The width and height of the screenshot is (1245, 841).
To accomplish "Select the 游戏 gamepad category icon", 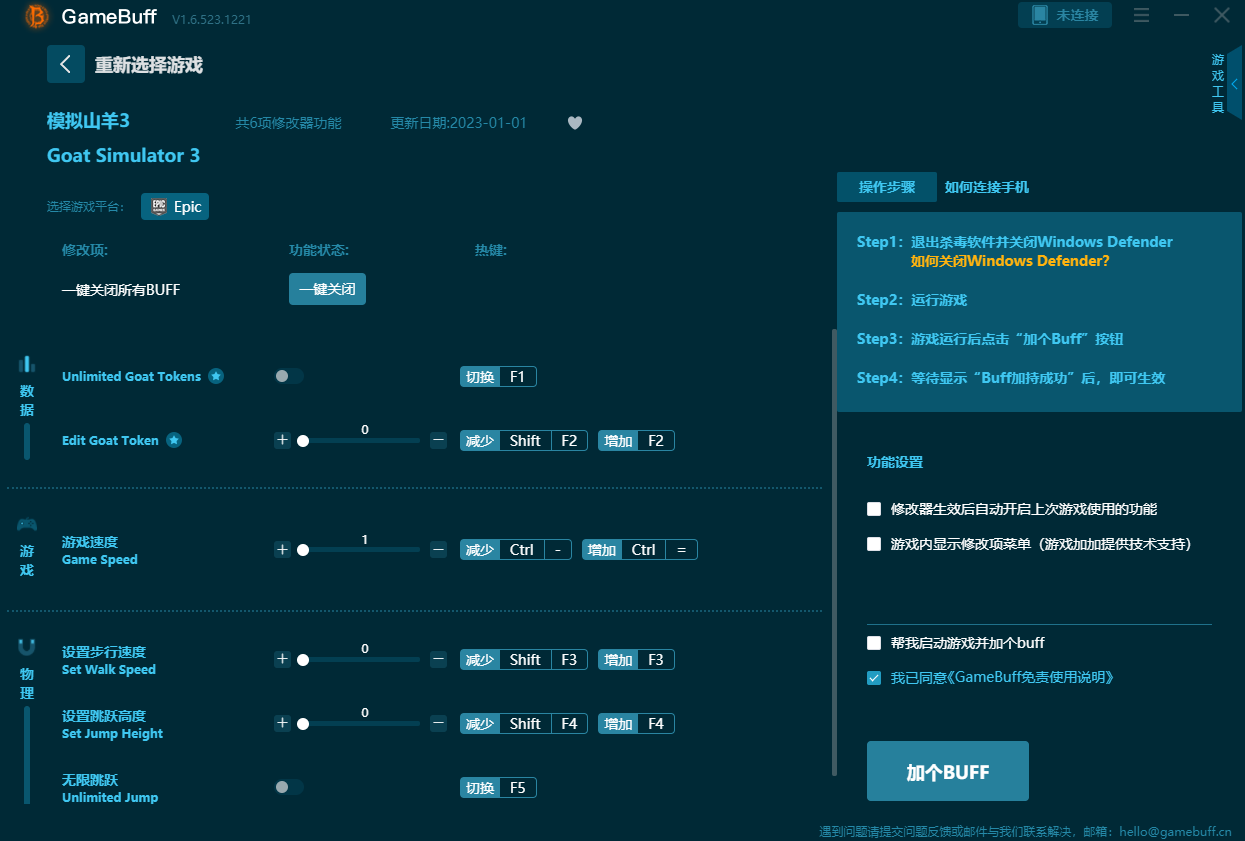I will (27, 525).
